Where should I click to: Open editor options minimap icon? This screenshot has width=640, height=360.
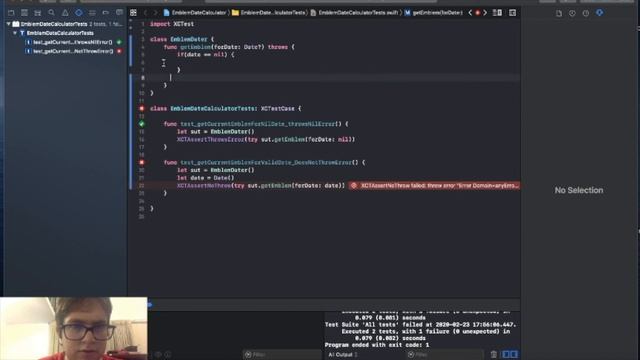(x=497, y=13)
